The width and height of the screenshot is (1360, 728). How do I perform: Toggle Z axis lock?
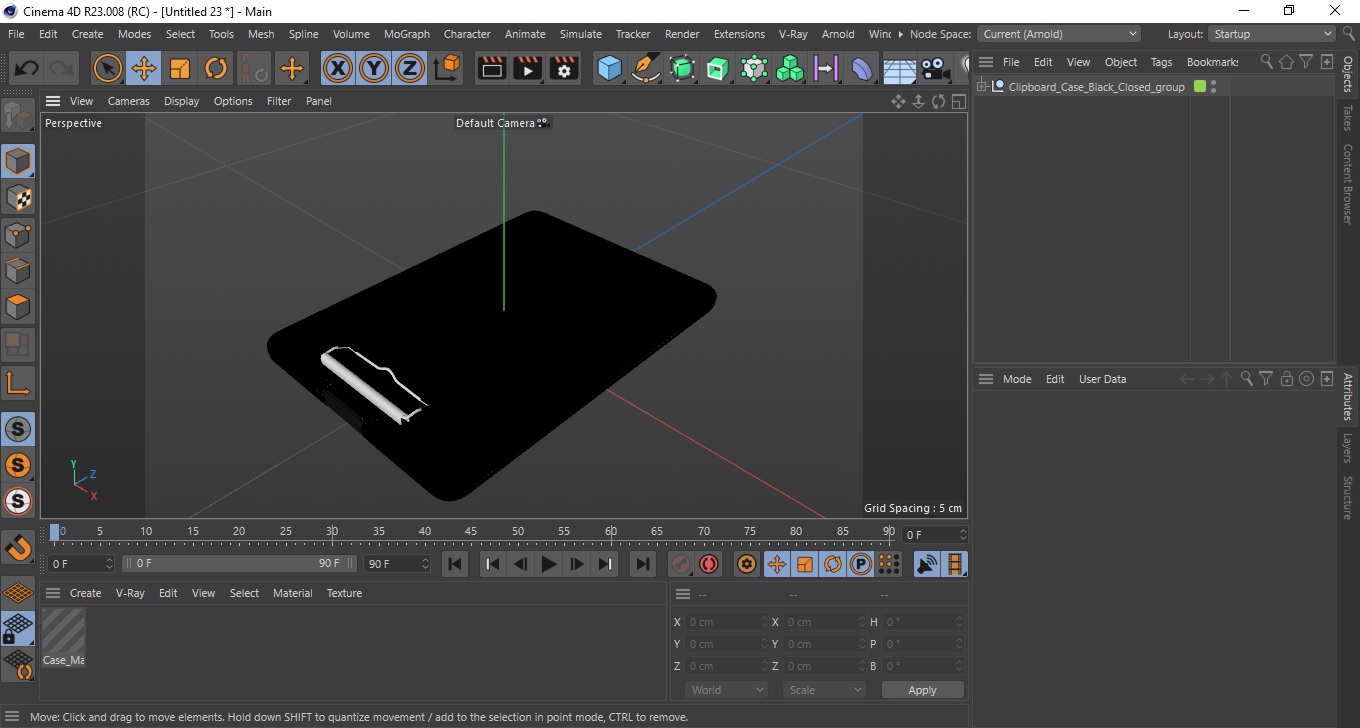coord(410,68)
